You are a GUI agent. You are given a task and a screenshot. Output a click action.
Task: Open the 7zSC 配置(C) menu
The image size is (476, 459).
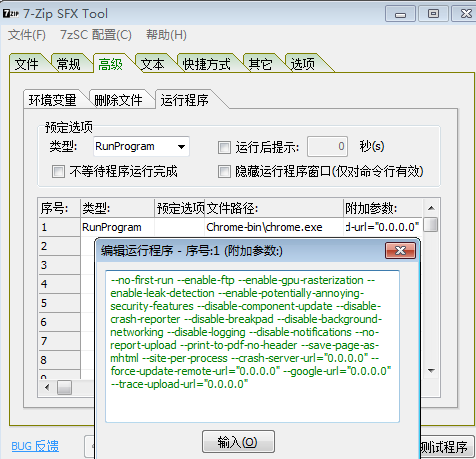pyautogui.click(x=96, y=35)
